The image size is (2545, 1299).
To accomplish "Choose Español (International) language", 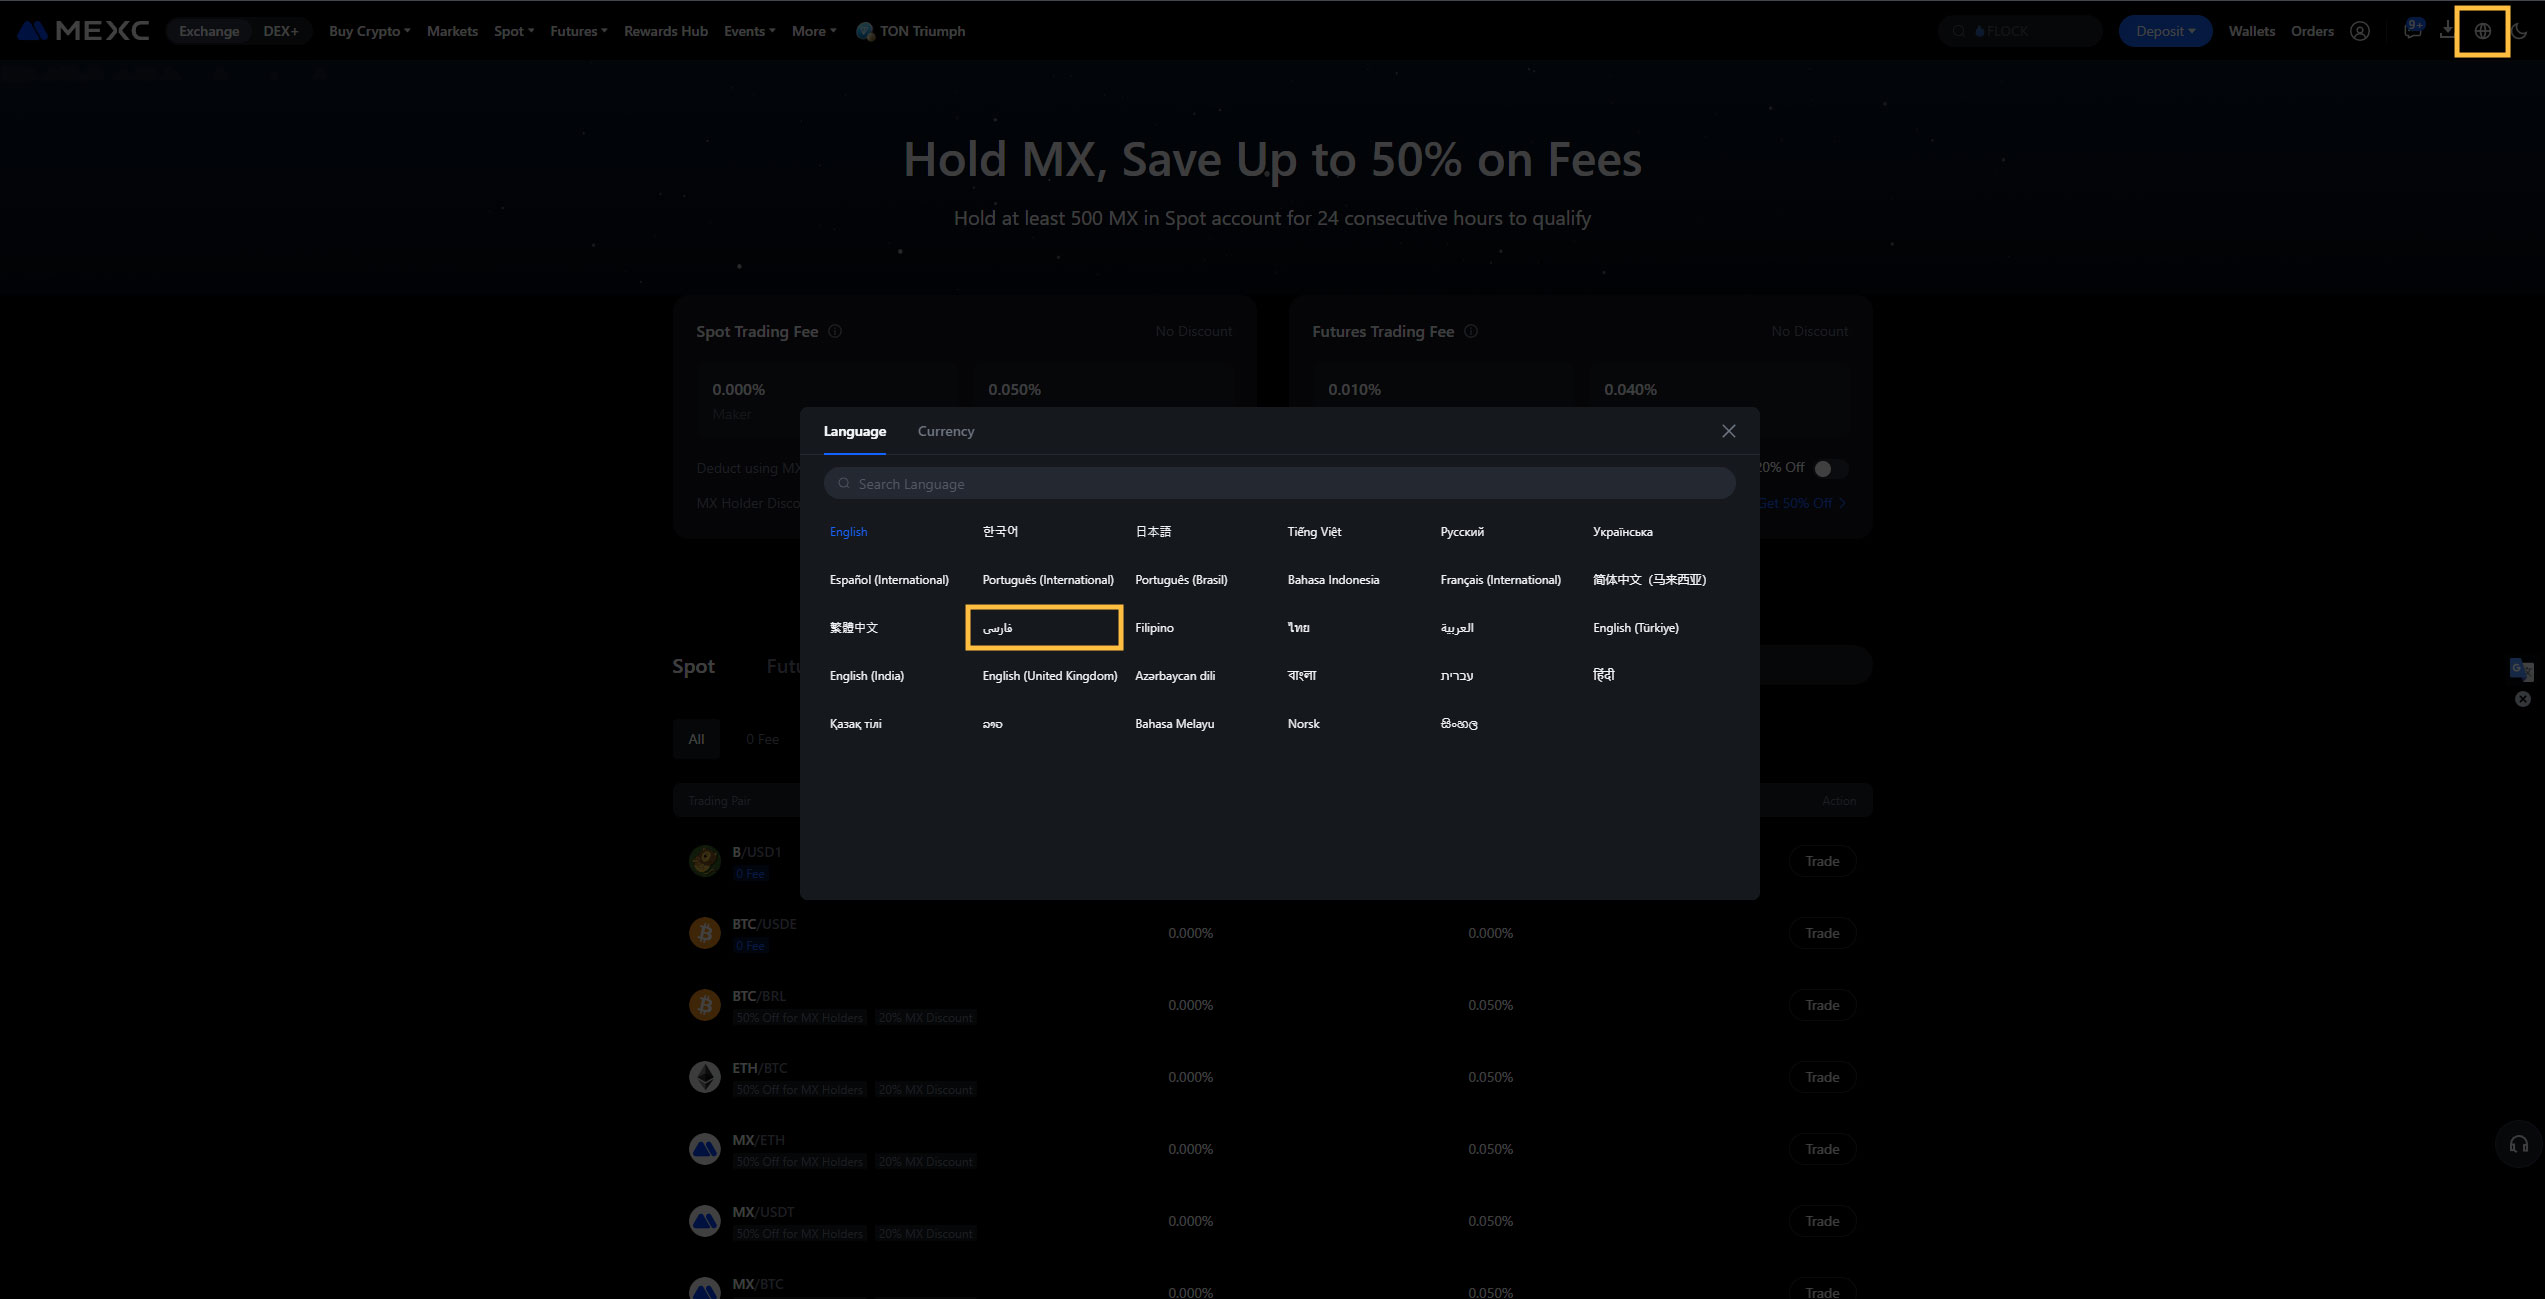I will tap(889, 580).
